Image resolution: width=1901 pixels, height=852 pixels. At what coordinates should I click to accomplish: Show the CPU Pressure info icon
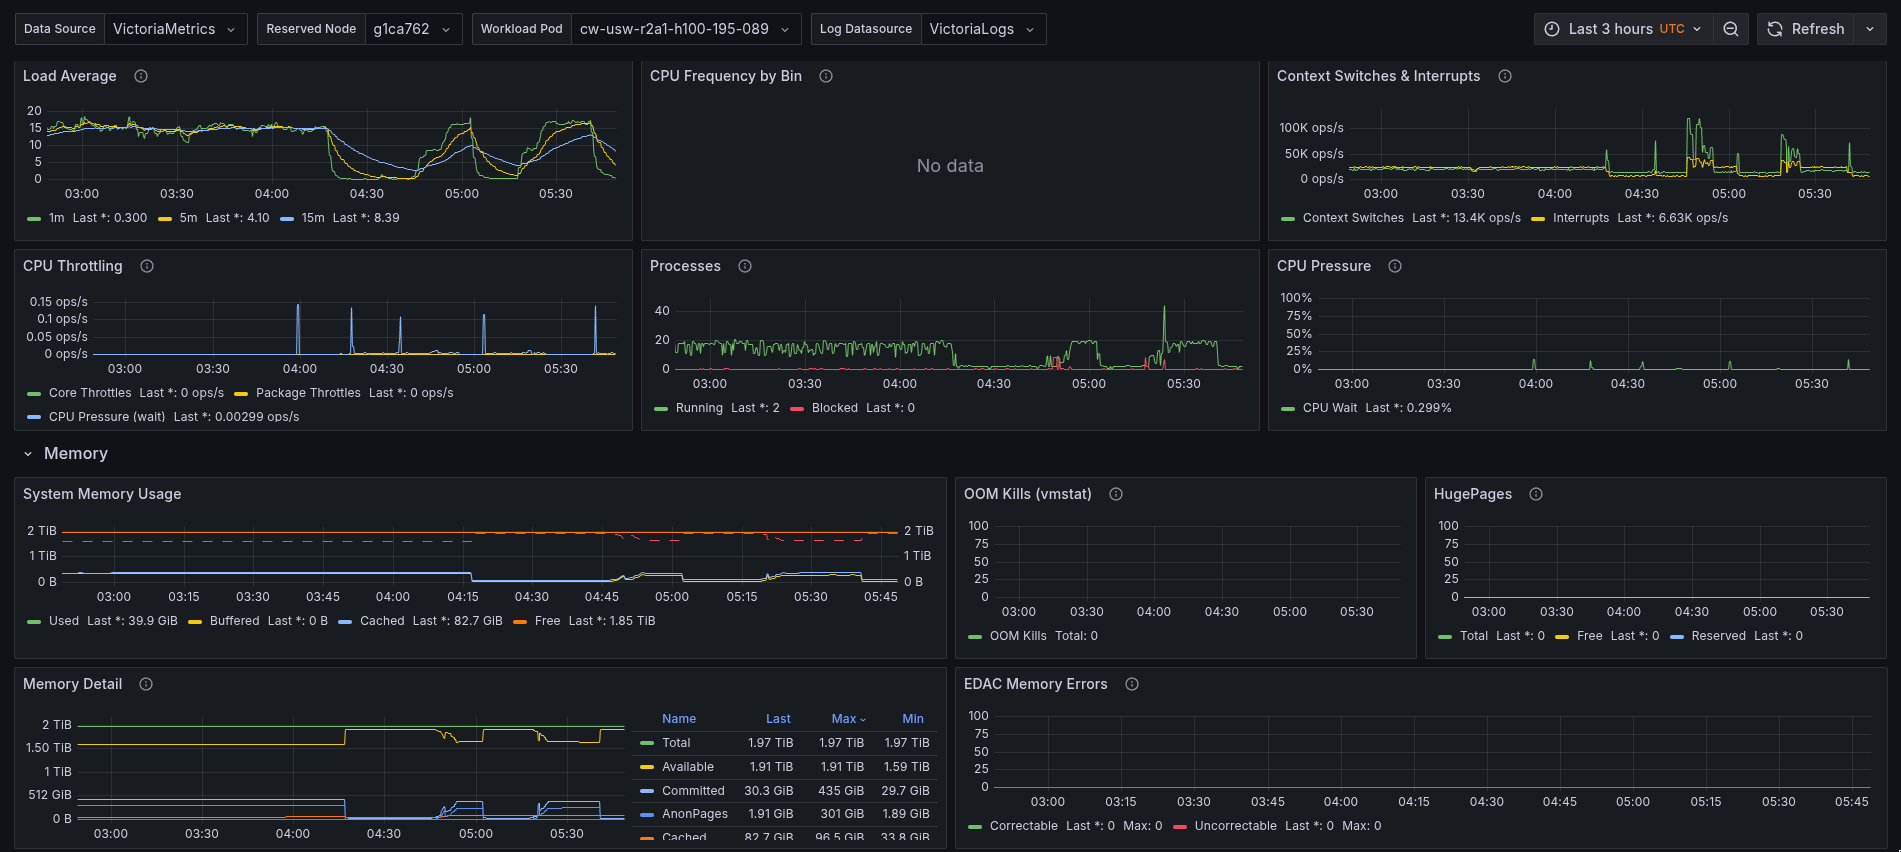1395,266
